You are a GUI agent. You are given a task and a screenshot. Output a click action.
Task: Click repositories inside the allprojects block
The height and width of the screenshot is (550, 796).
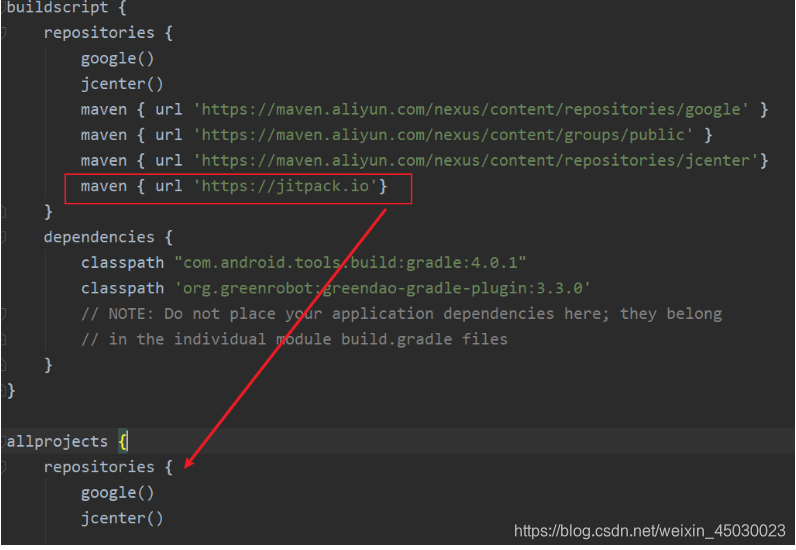[99, 467]
